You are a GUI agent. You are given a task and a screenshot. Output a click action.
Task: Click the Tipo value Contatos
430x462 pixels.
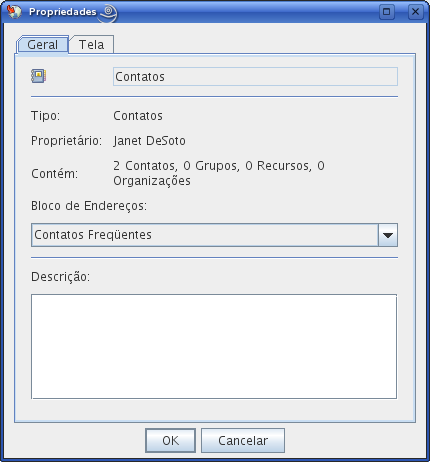(138, 116)
